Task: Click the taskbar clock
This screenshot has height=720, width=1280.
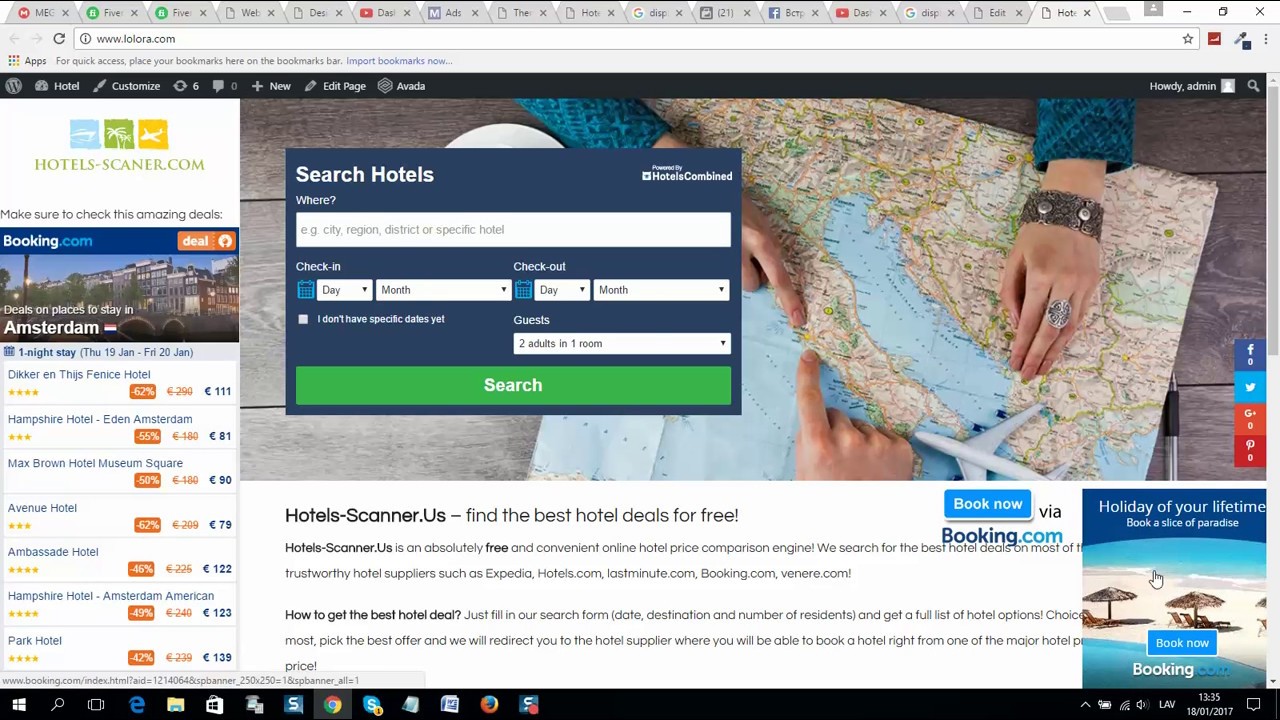Action: 1209,705
